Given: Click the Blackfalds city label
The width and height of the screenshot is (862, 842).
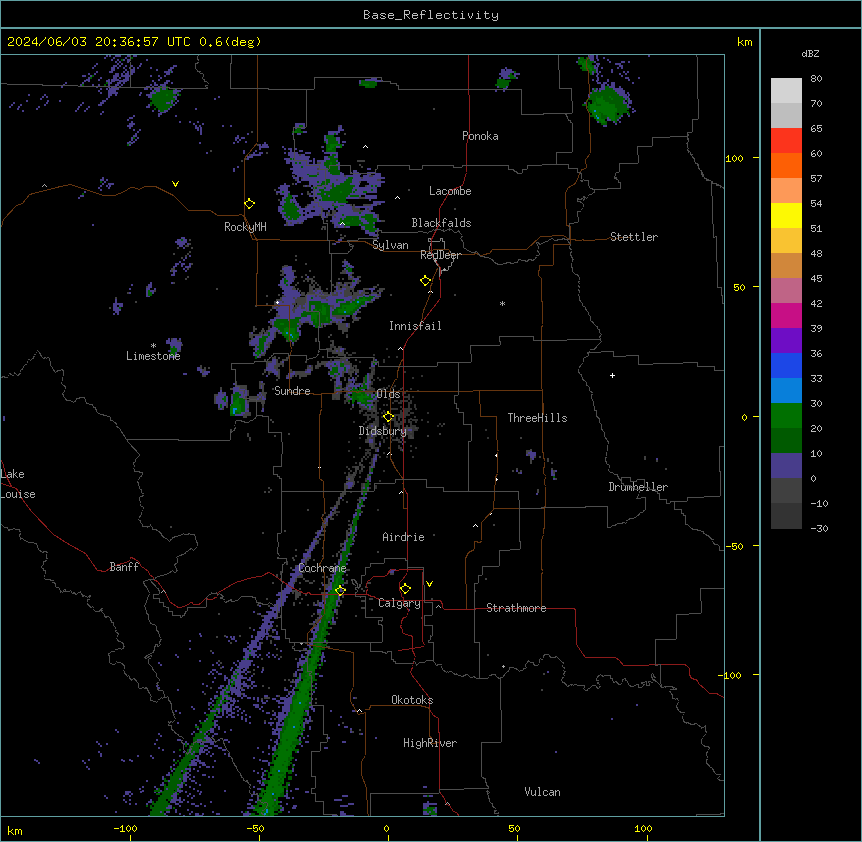Looking at the screenshot, I should click(x=441, y=223).
